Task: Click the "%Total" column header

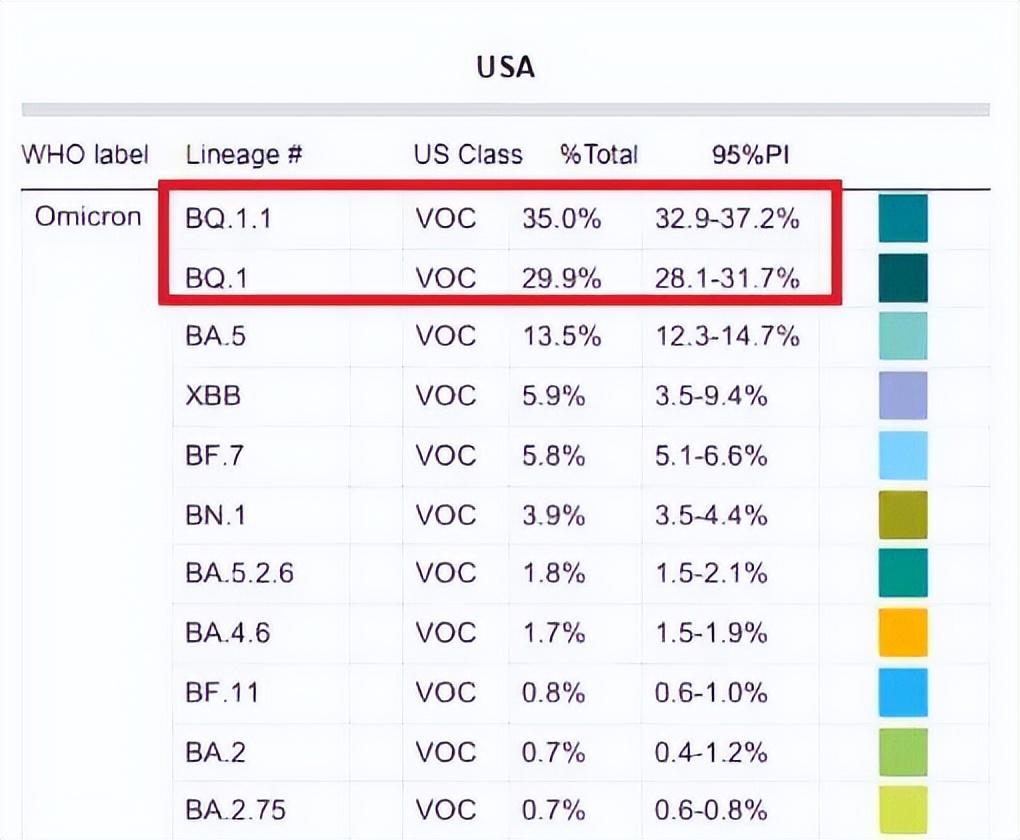Action: point(598,155)
